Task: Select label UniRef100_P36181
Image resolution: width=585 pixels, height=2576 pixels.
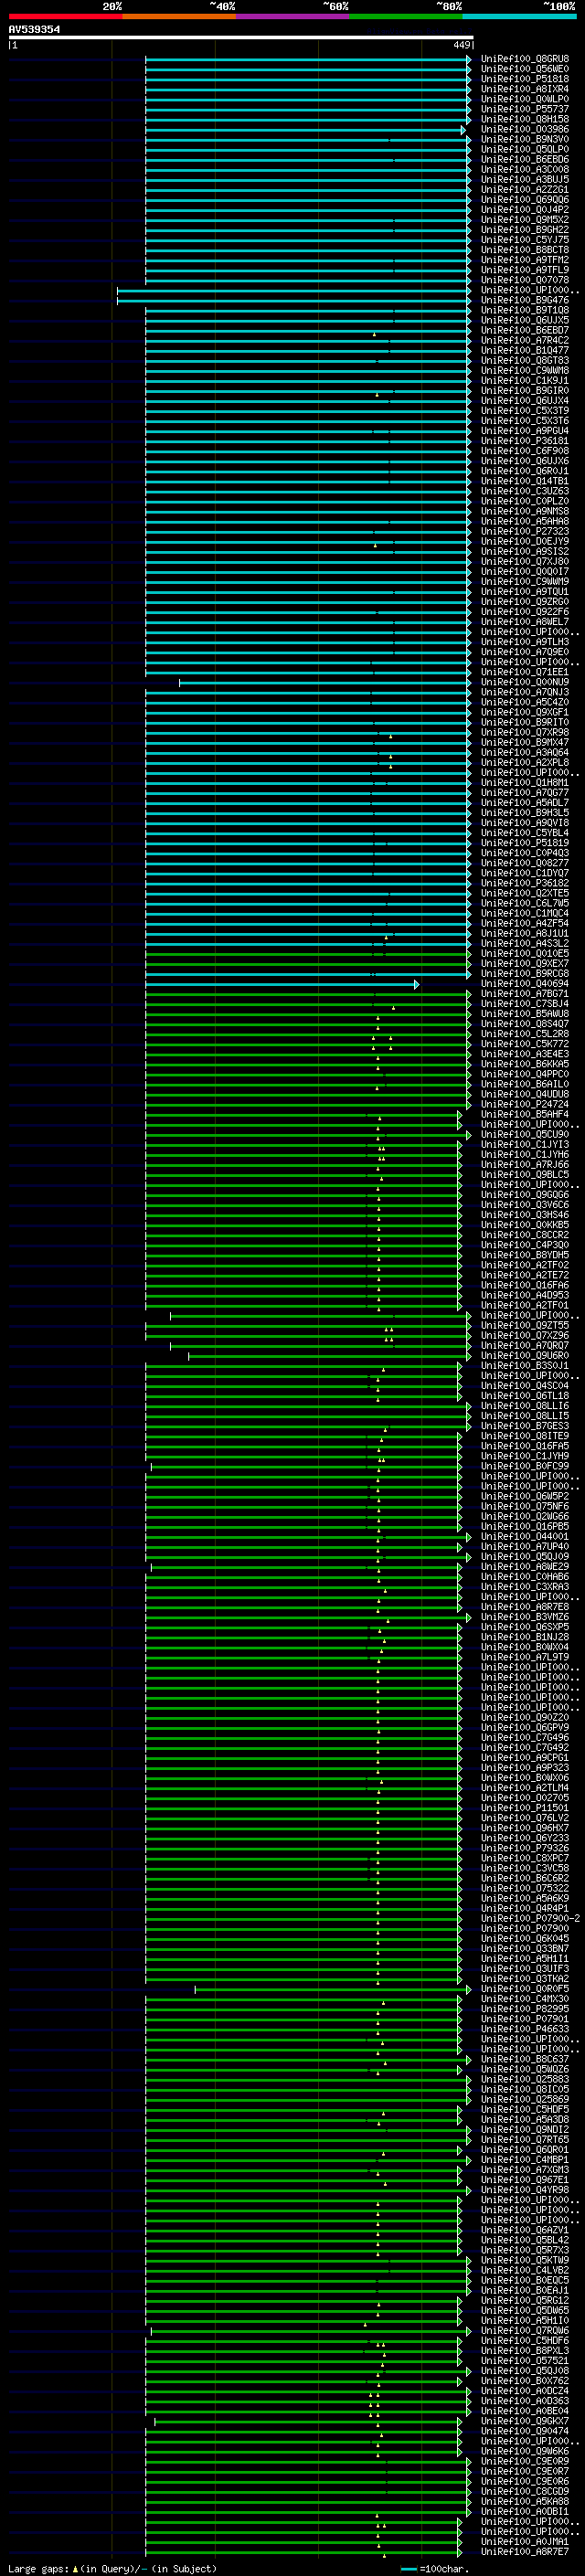Action: click(x=525, y=441)
